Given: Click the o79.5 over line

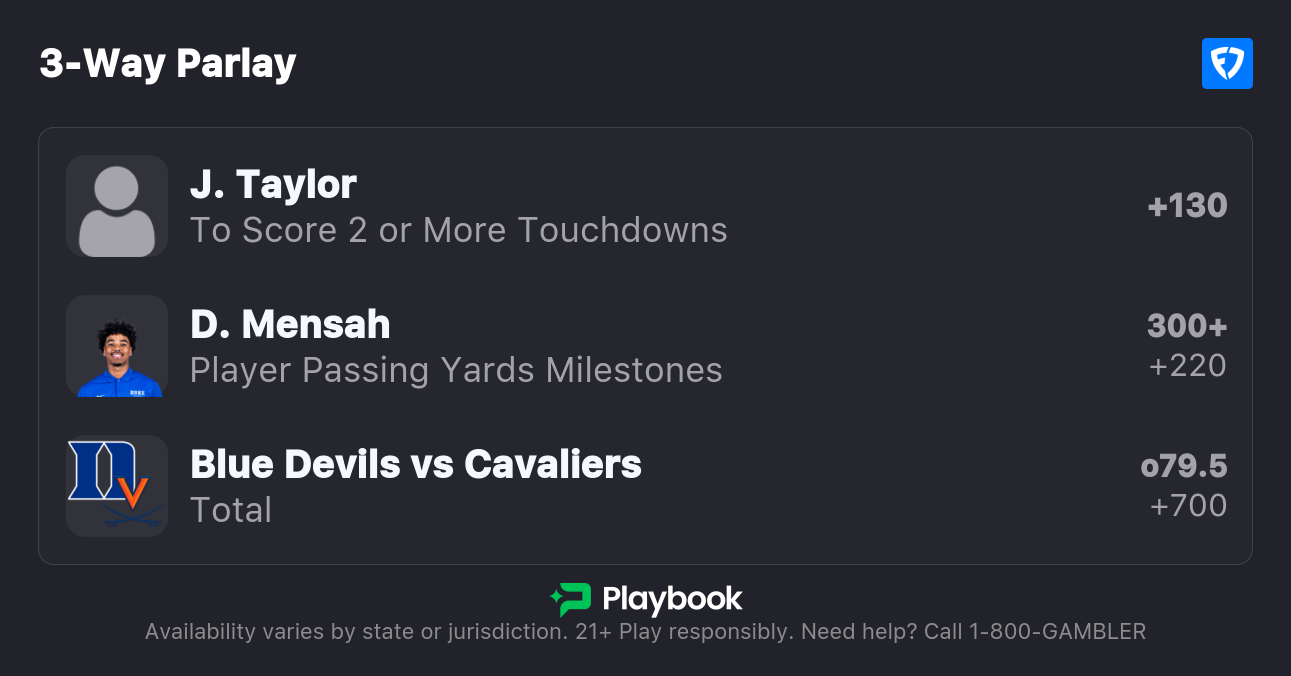Looking at the screenshot, I should [1184, 466].
